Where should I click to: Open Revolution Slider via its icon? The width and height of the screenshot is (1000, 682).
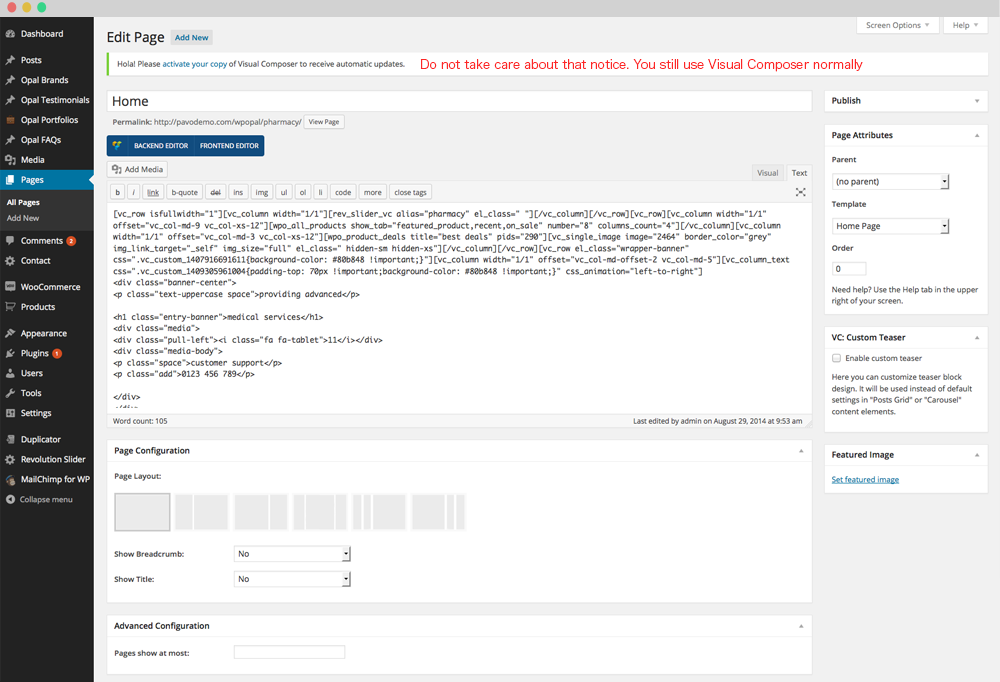10,459
